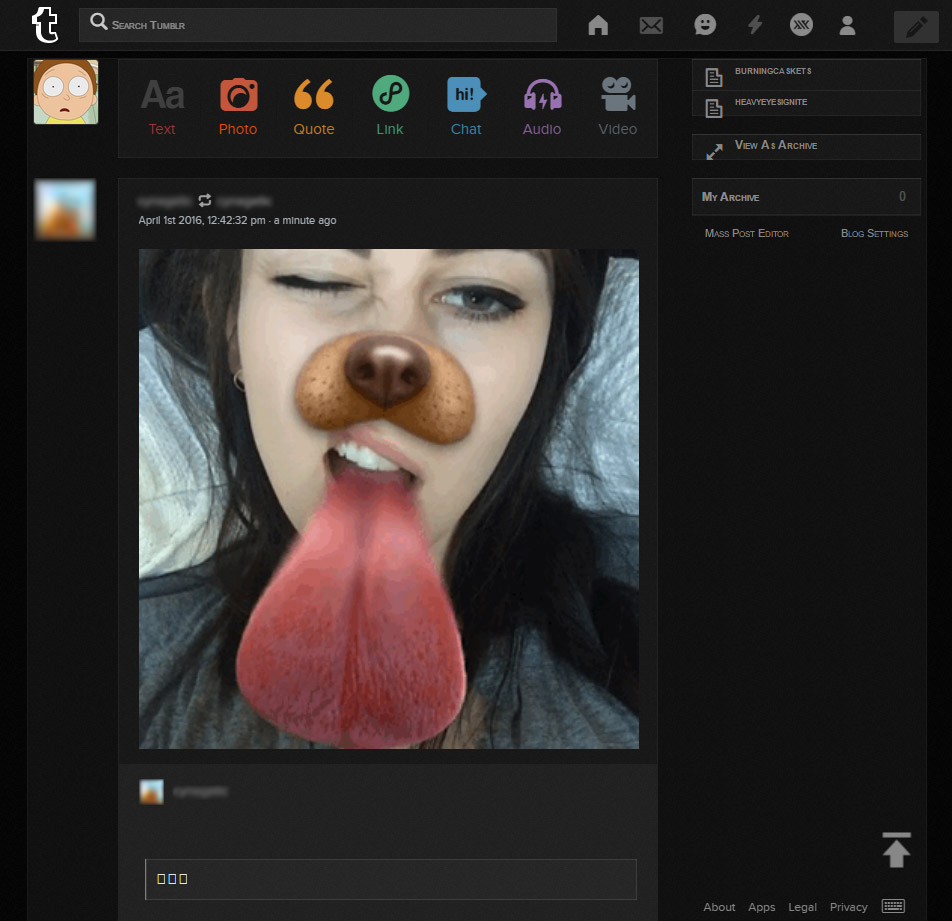Open Blog Settings link
Image resolution: width=952 pixels, height=921 pixels.
pos(874,234)
